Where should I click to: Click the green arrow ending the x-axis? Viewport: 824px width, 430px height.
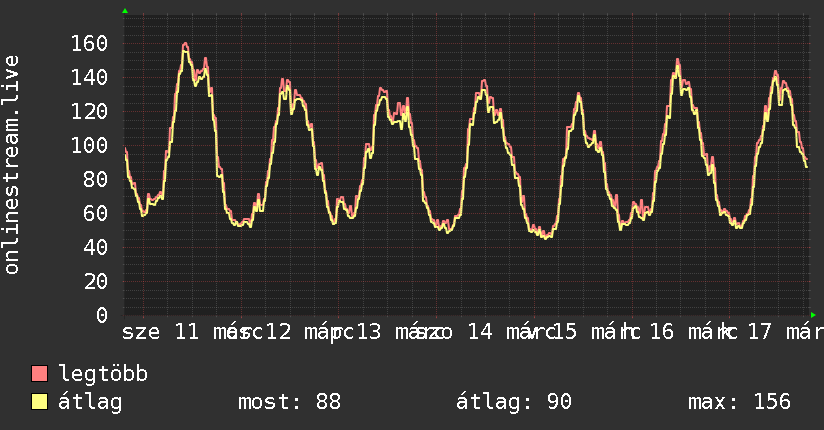click(813, 315)
